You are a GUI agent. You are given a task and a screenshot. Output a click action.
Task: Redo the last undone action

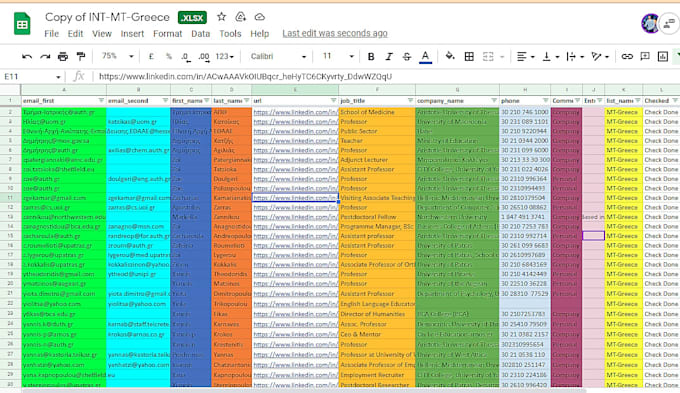[45, 56]
